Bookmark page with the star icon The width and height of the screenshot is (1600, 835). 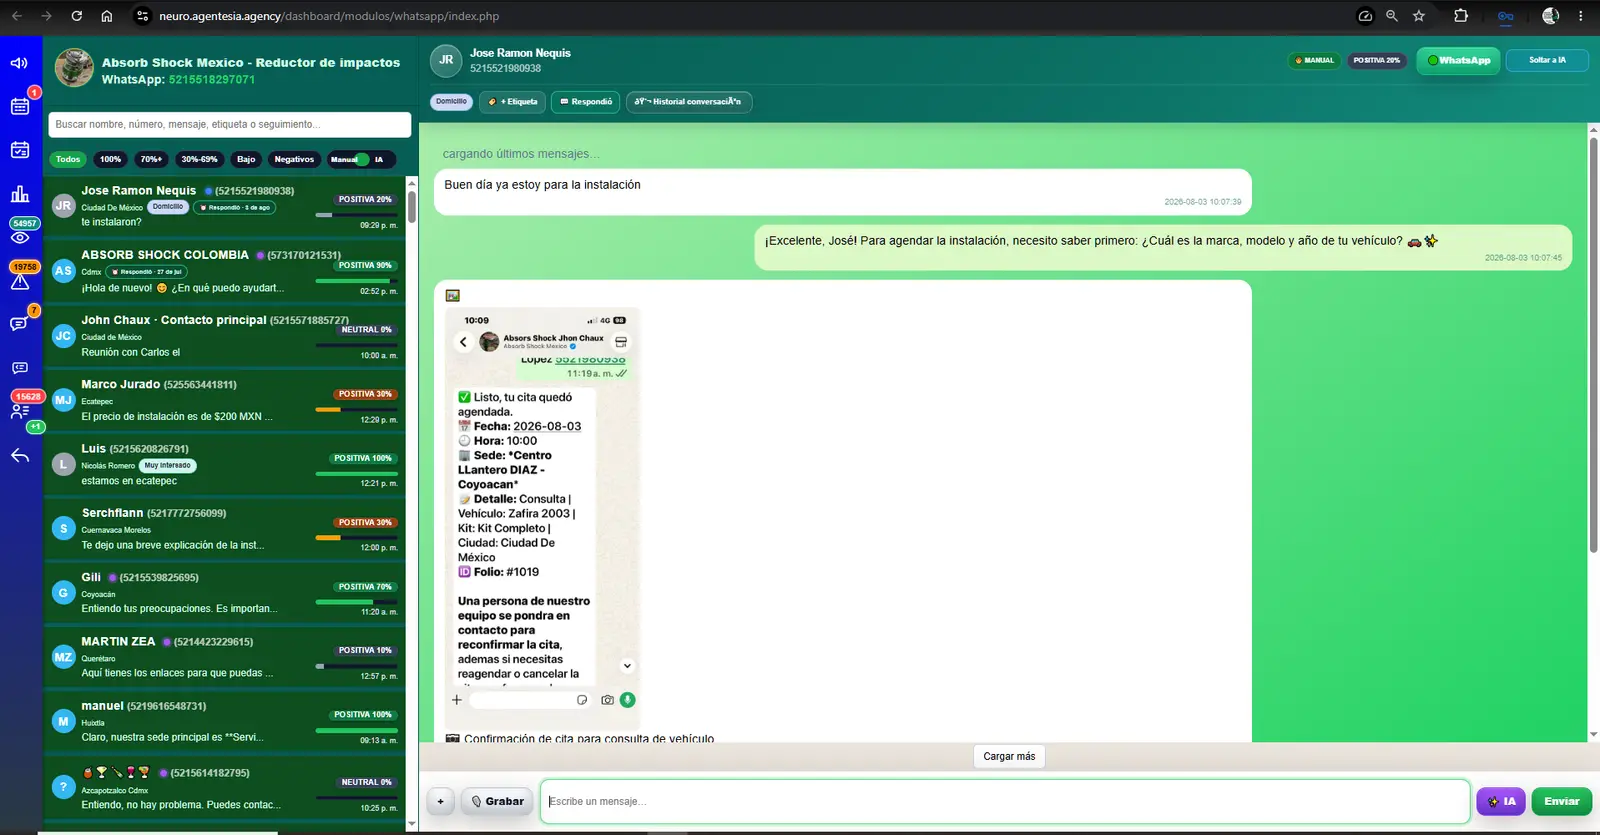[1419, 16]
